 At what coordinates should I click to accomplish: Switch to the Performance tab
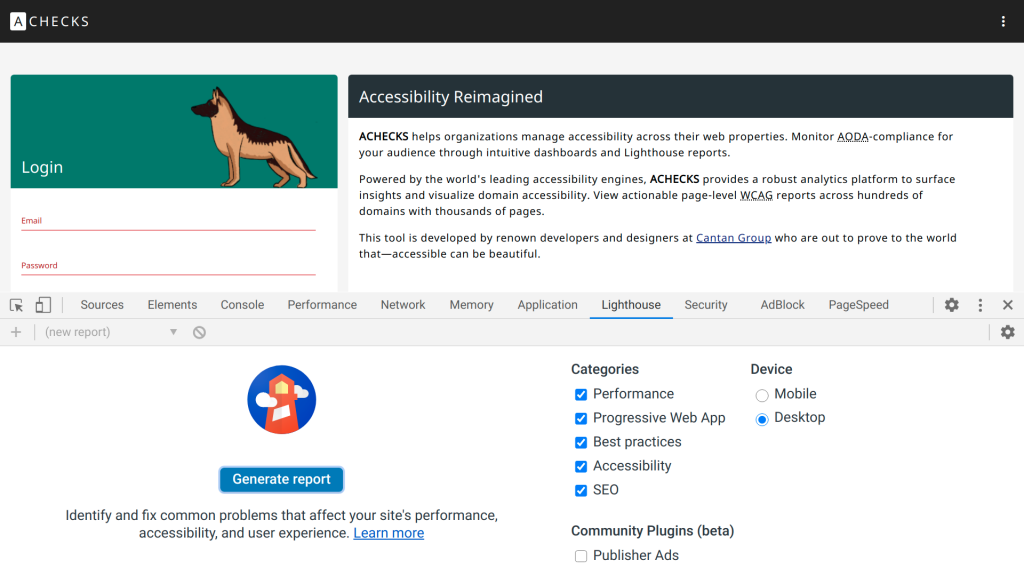click(x=322, y=305)
